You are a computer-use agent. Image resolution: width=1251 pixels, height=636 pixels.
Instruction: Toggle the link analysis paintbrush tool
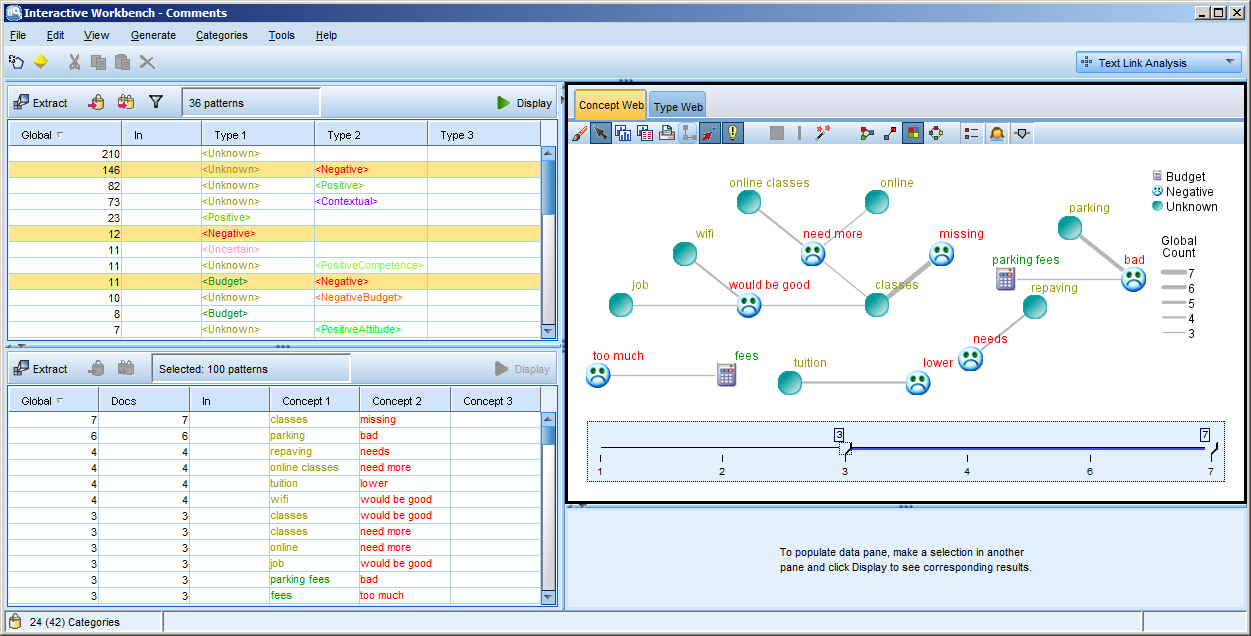point(580,132)
